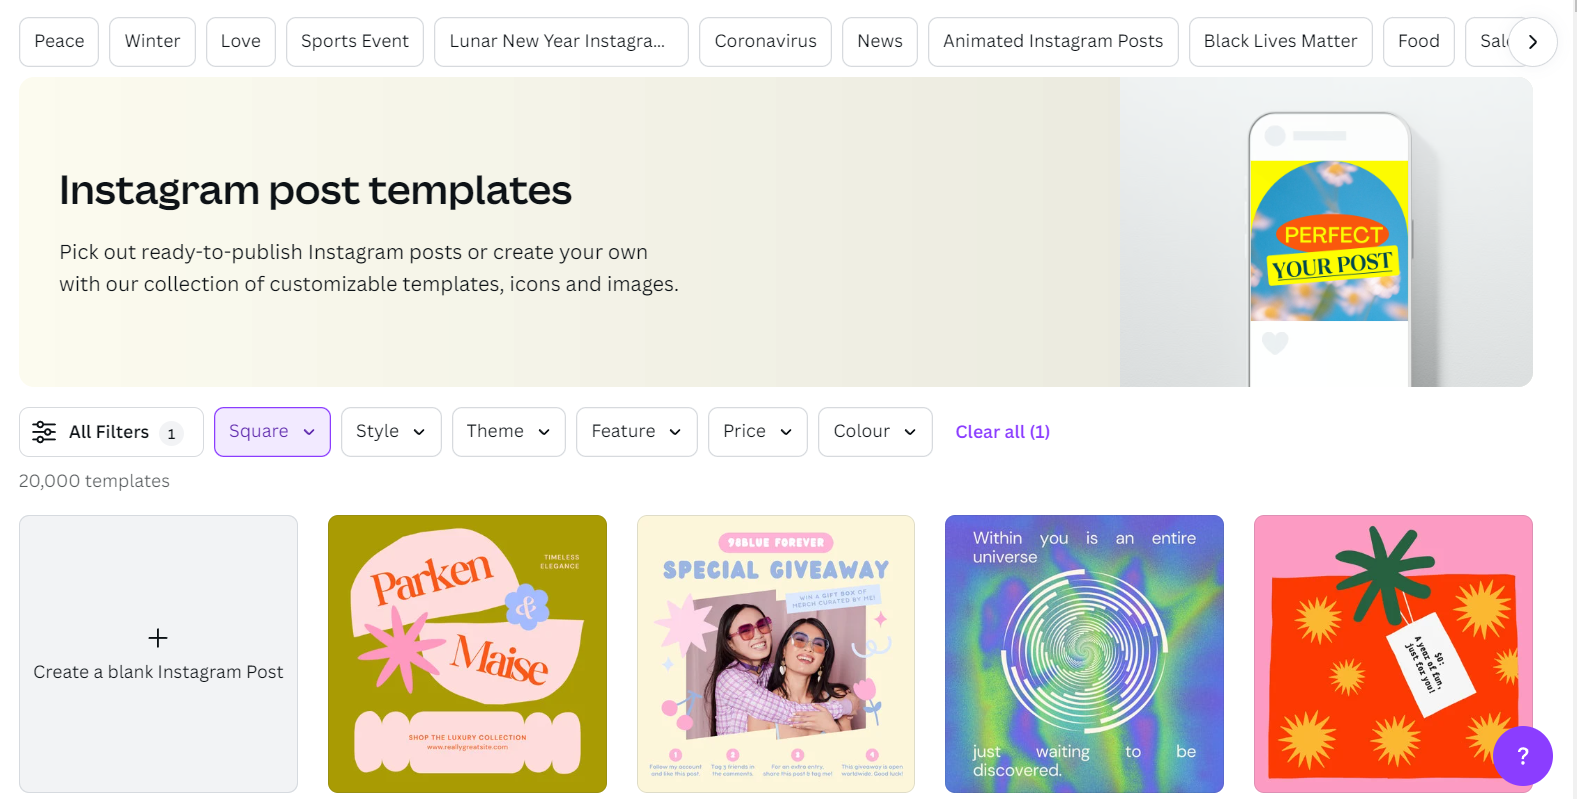Screen dimensions: 1577x799
Task: Click the 20,000 templates count text
Action: coord(94,481)
